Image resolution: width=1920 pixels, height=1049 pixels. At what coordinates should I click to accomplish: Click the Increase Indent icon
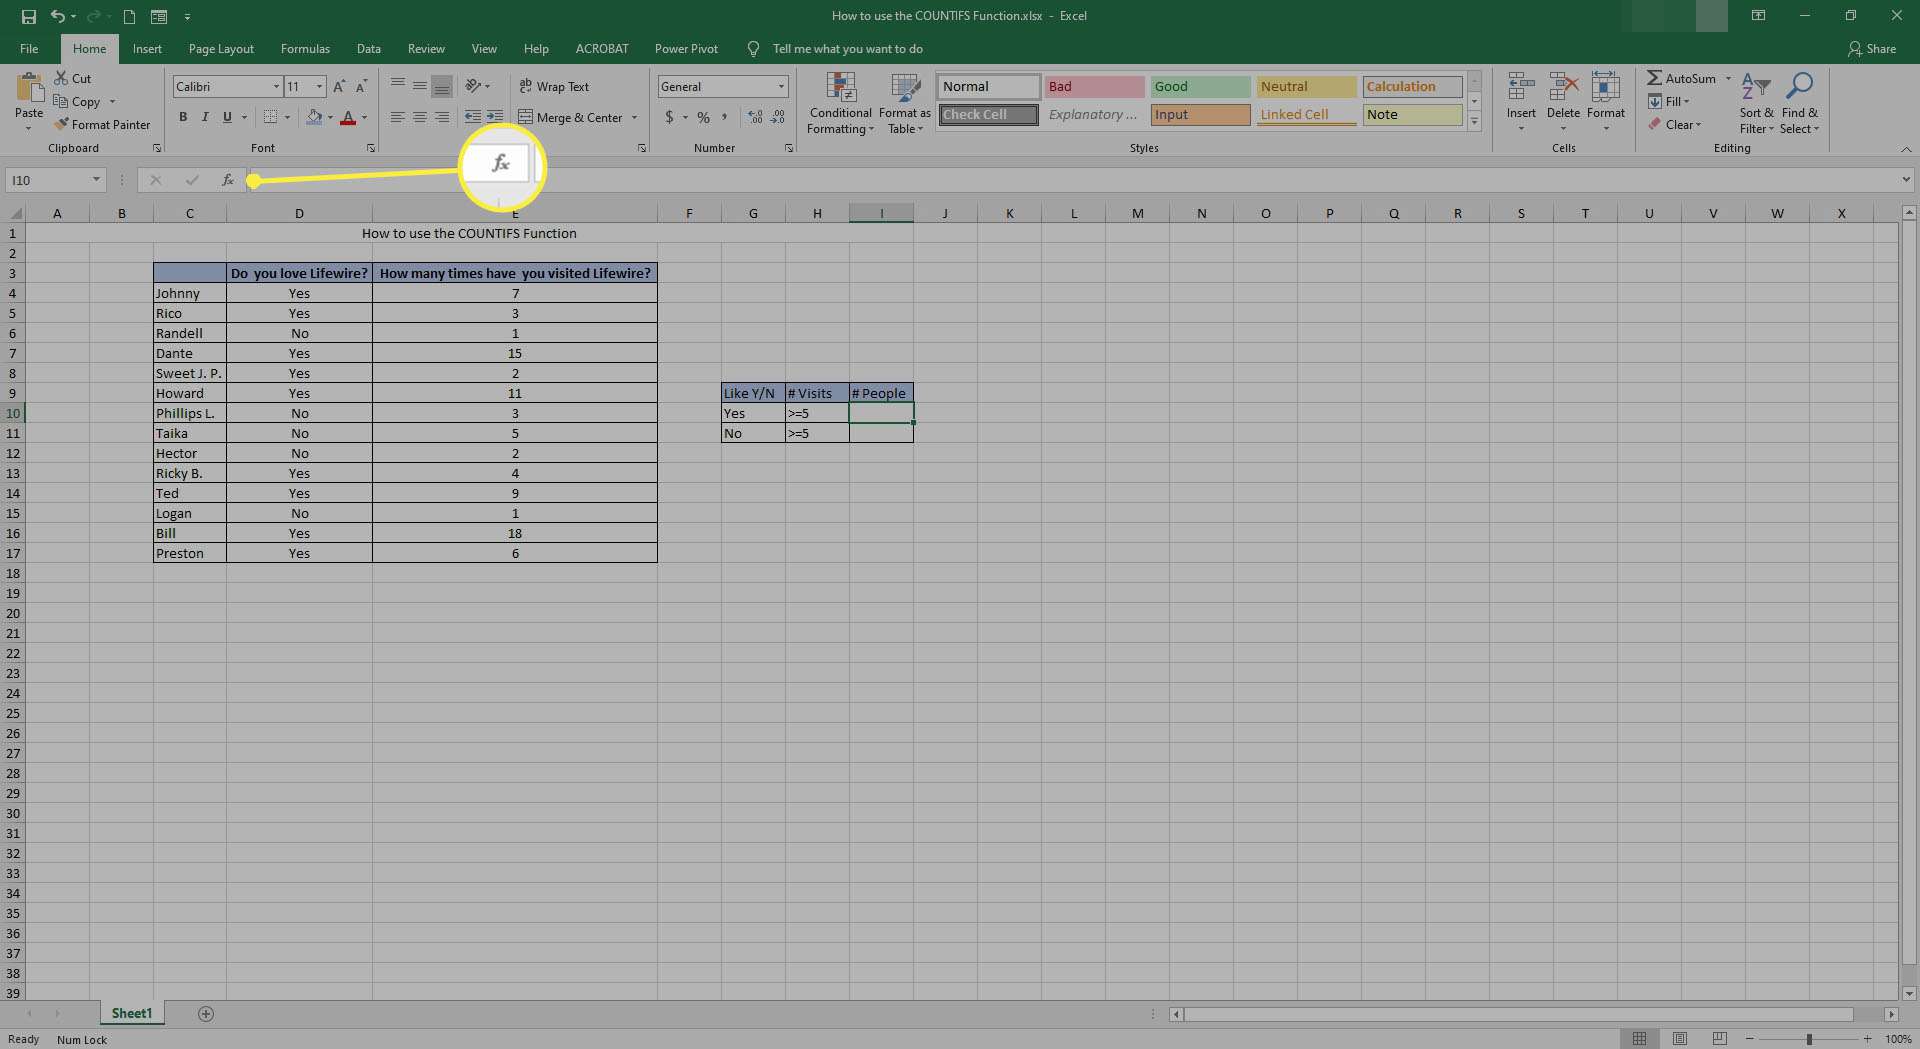pos(495,117)
